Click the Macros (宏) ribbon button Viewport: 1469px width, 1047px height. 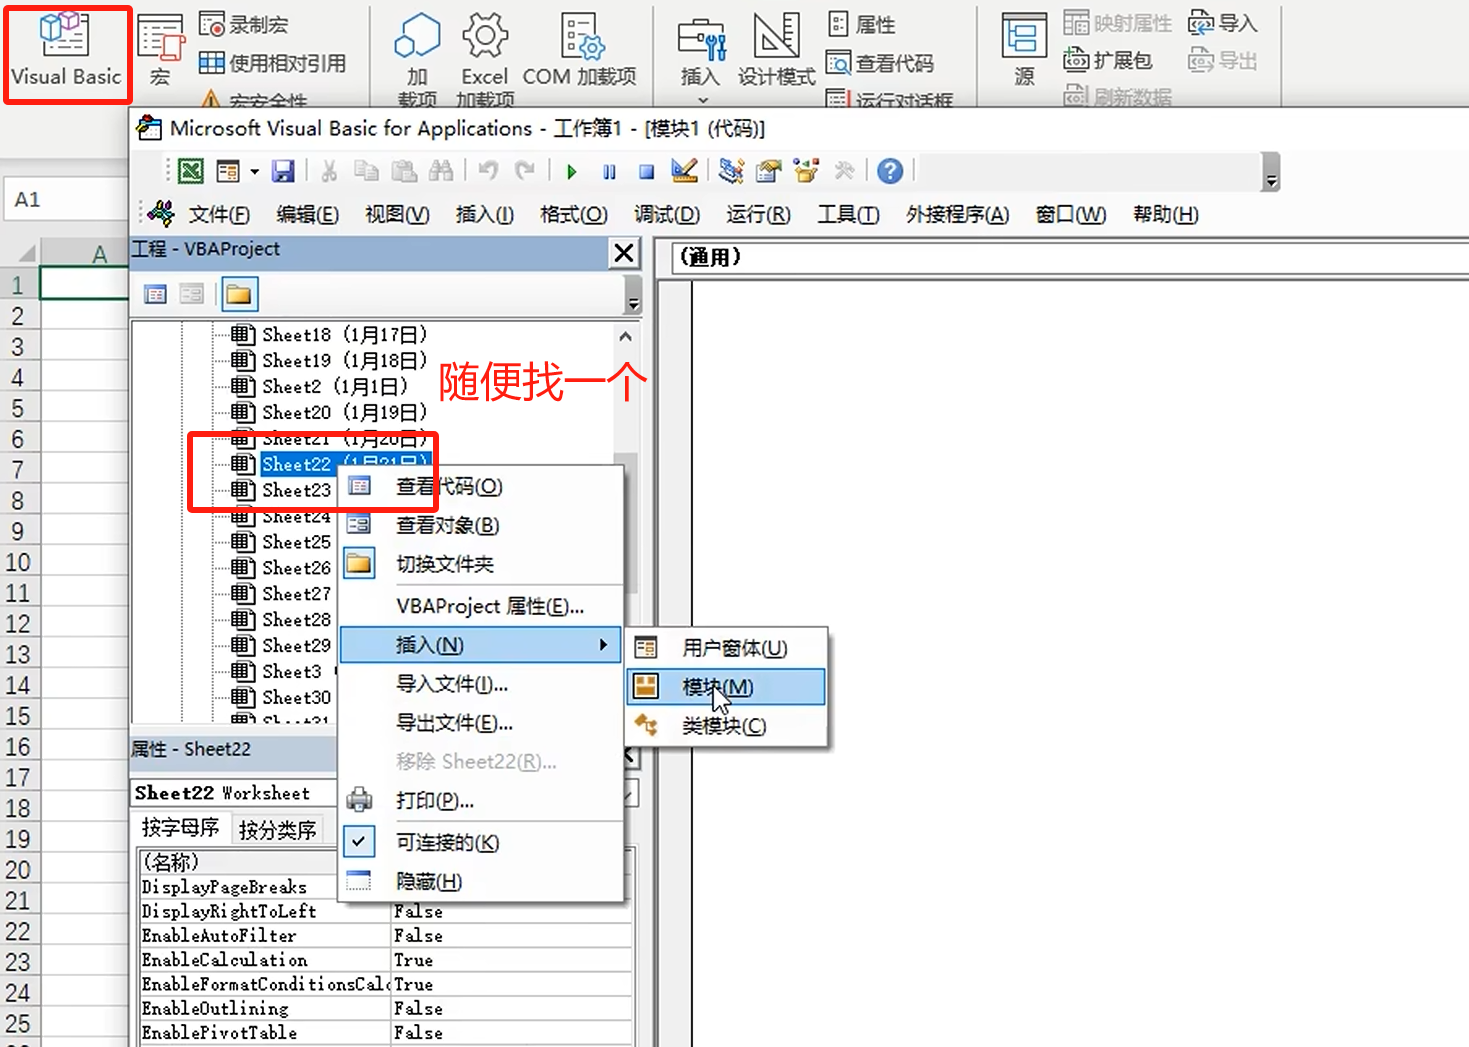[x=160, y=50]
